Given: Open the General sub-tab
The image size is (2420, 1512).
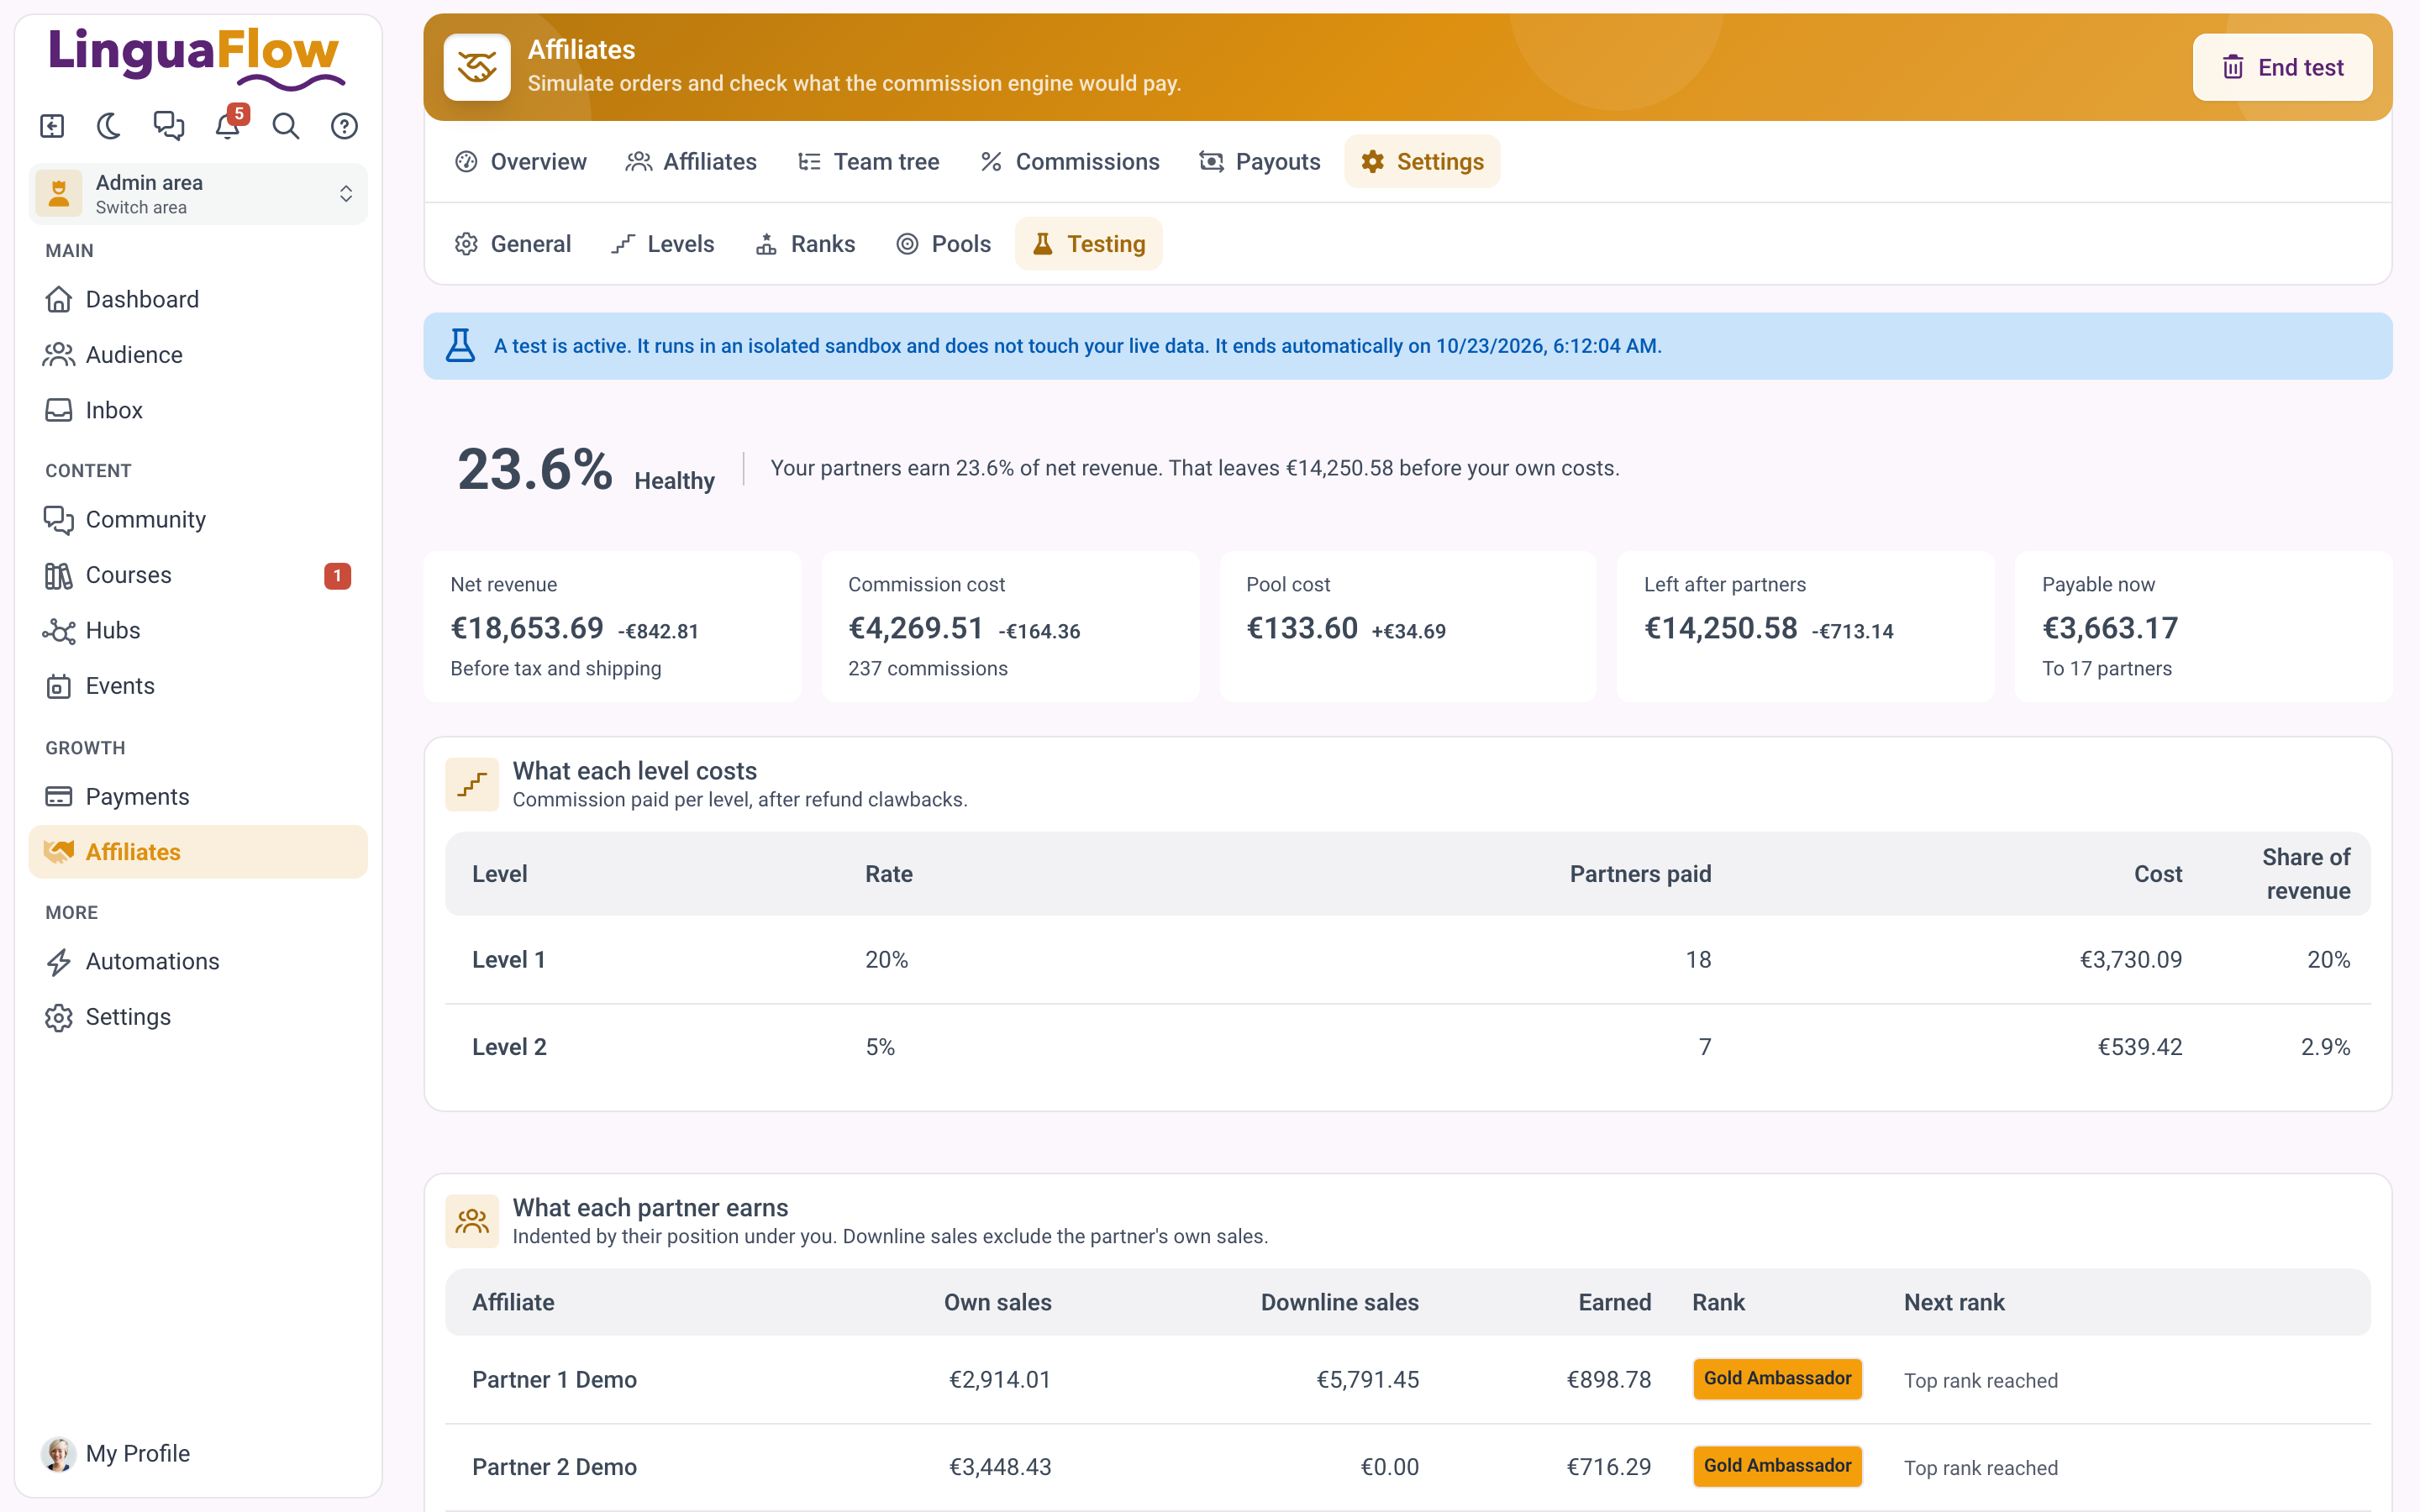Looking at the screenshot, I should 513,244.
